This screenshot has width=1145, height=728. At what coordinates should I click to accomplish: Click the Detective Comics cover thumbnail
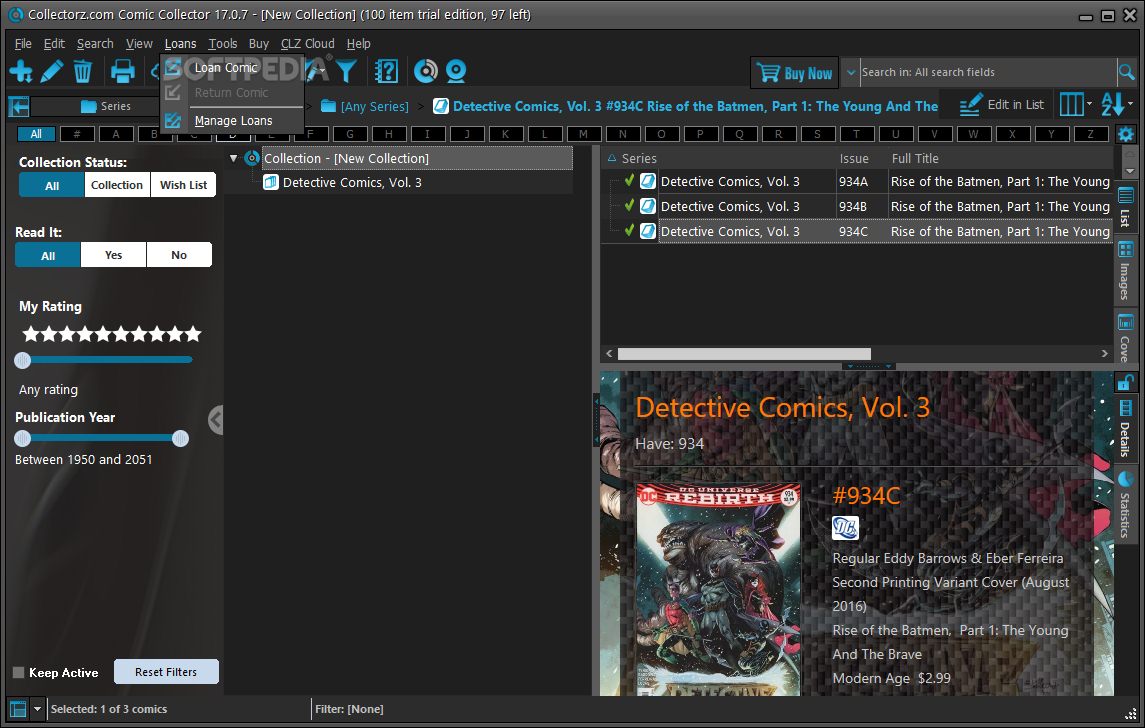point(719,589)
